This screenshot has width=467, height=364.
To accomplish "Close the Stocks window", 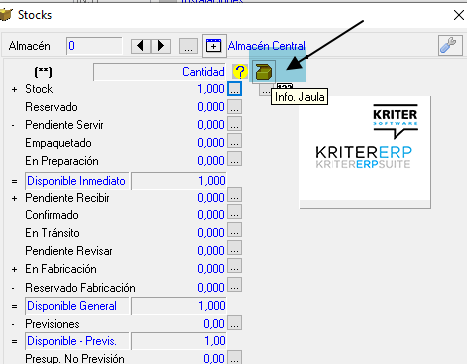I will 459,15.
